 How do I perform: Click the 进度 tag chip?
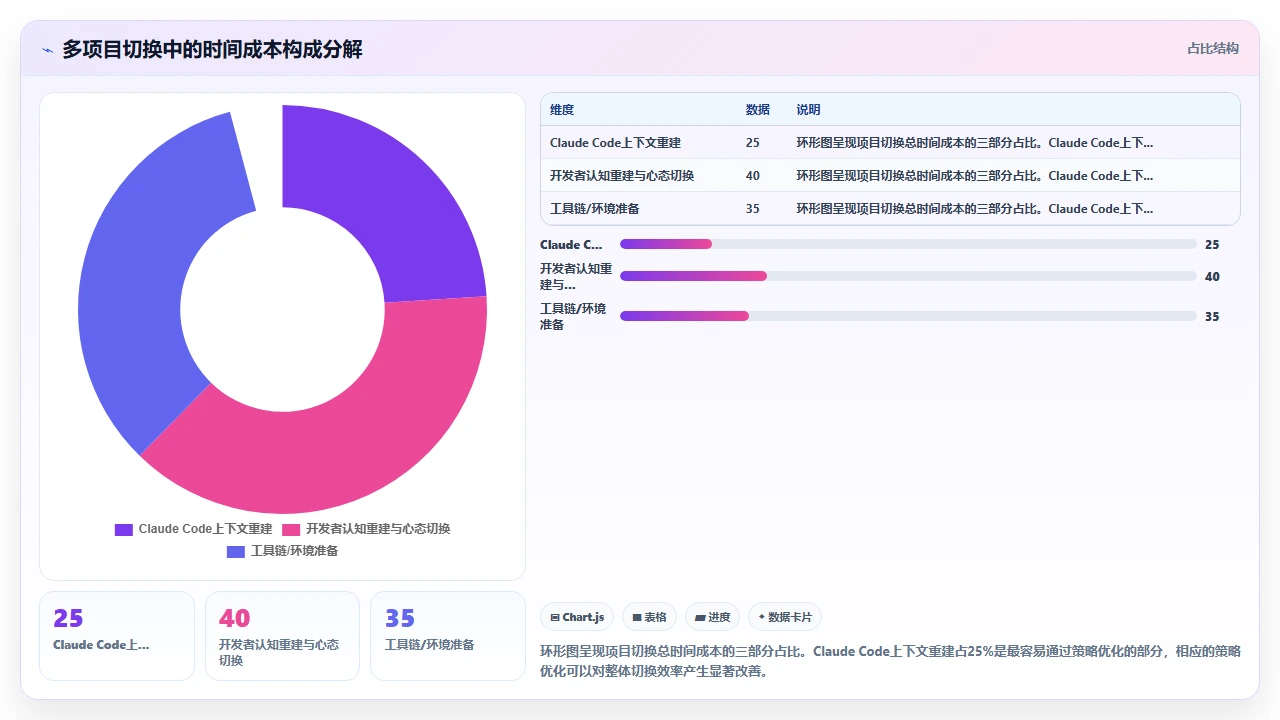pyautogui.click(x=713, y=617)
